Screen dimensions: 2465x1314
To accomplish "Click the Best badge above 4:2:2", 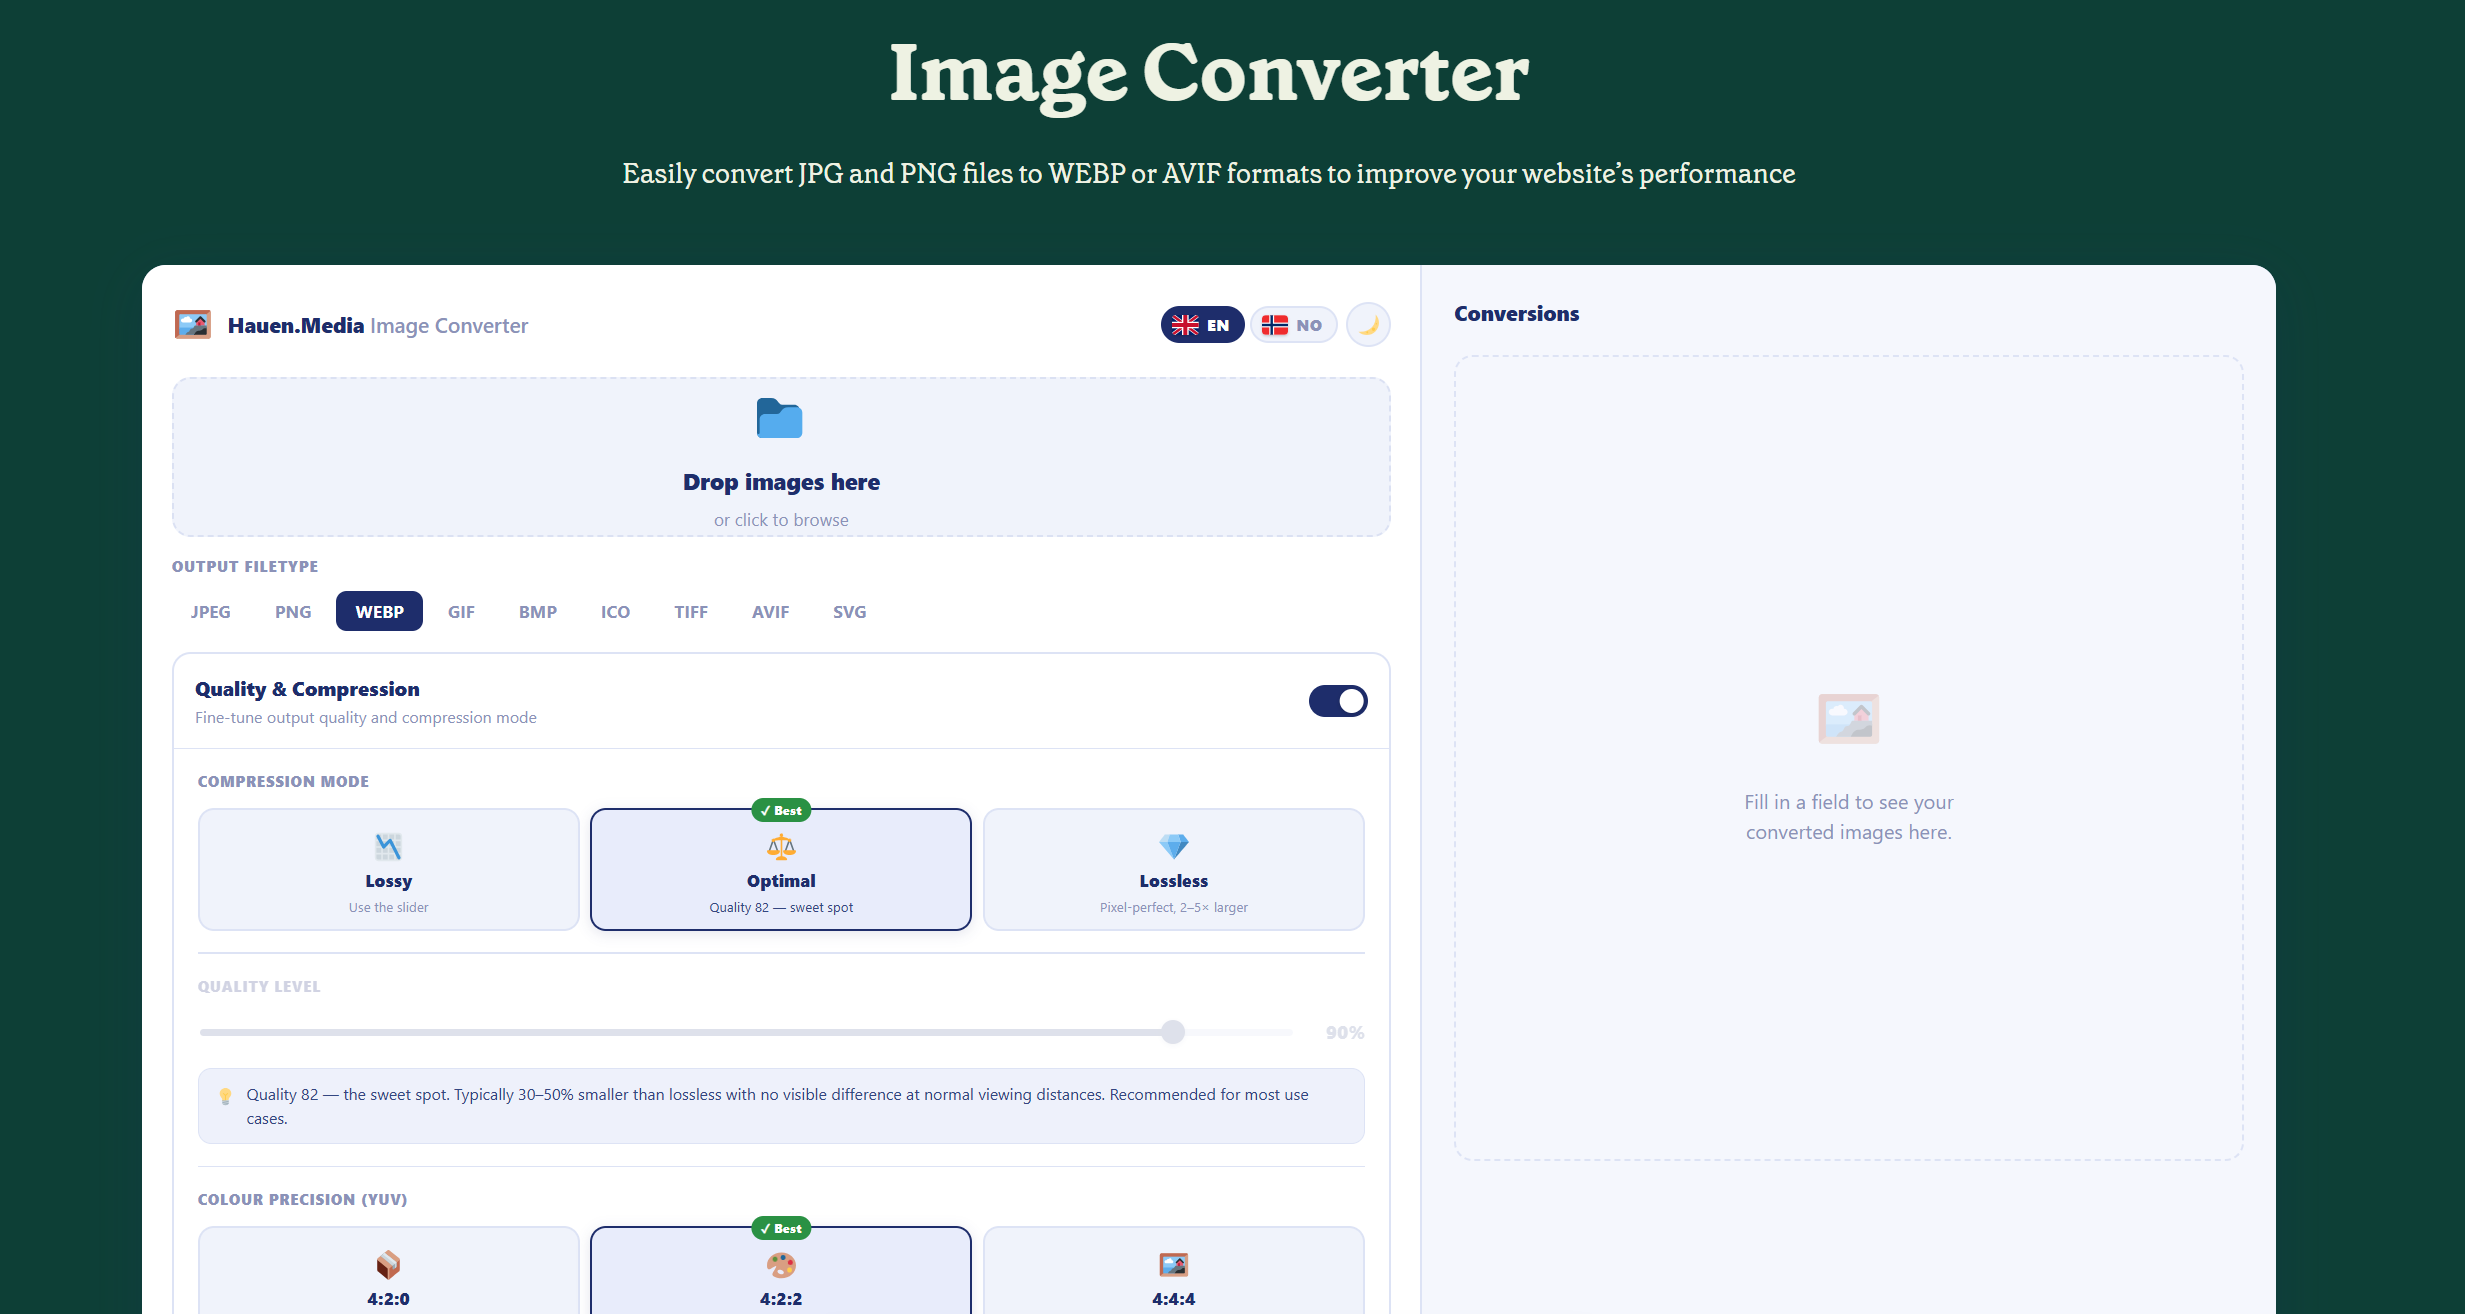I will coord(781,1228).
